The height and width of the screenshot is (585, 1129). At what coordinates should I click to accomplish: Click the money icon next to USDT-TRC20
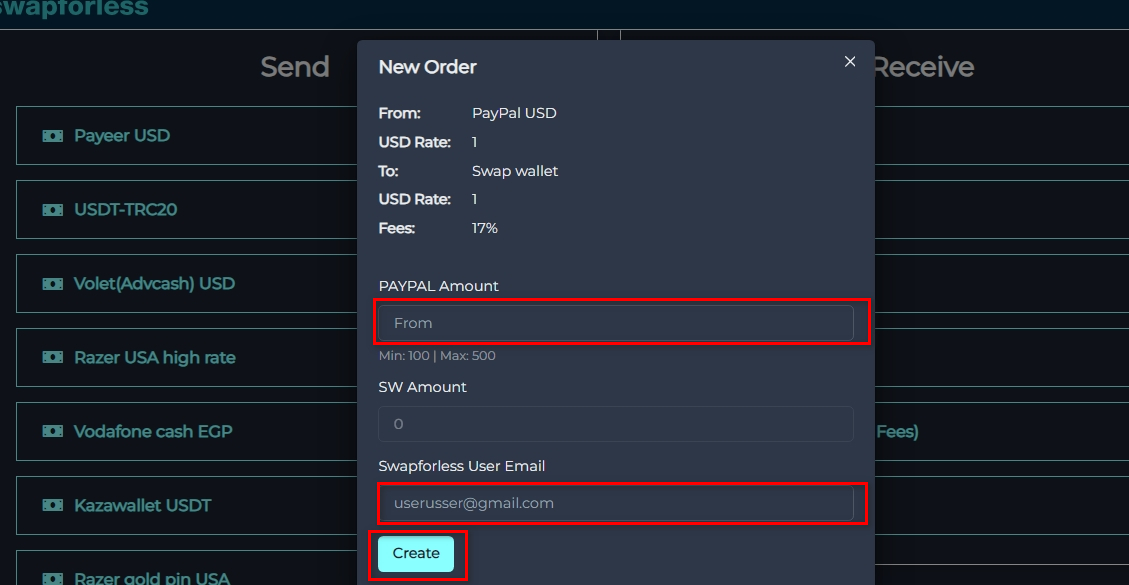pos(52,210)
